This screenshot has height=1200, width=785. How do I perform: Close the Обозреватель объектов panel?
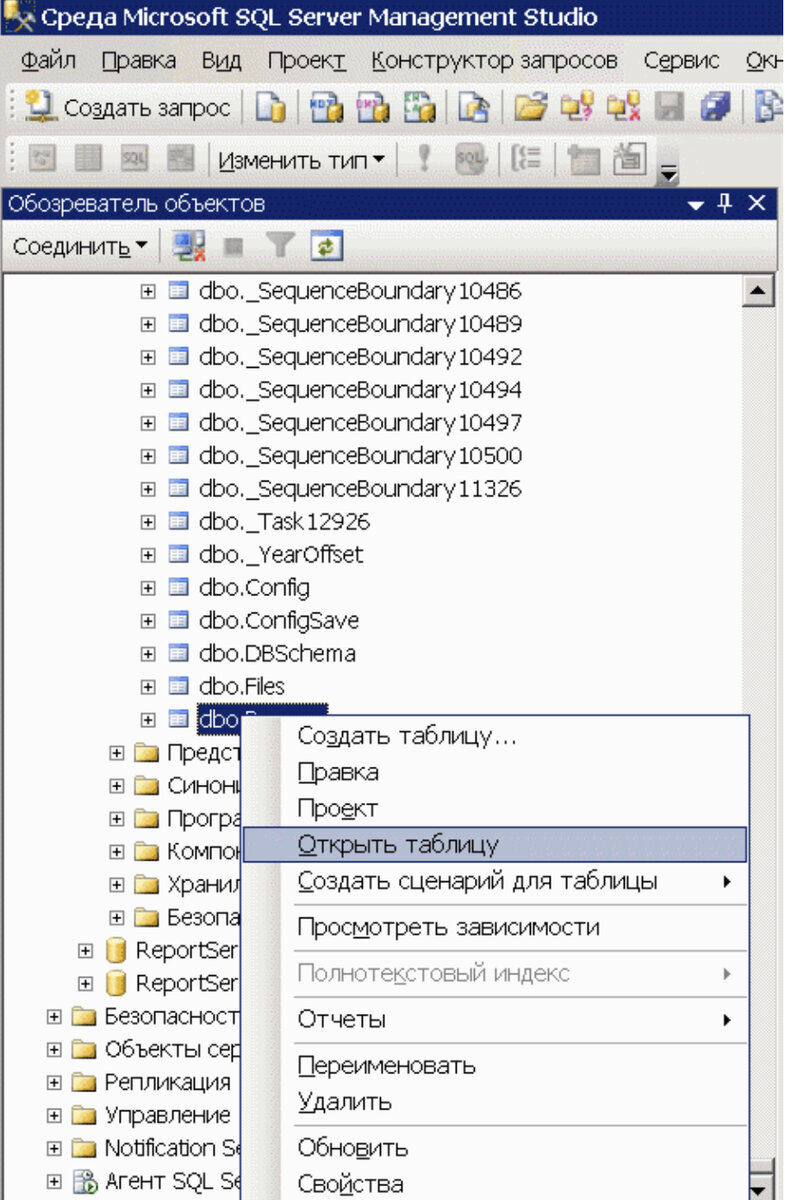point(757,204)
